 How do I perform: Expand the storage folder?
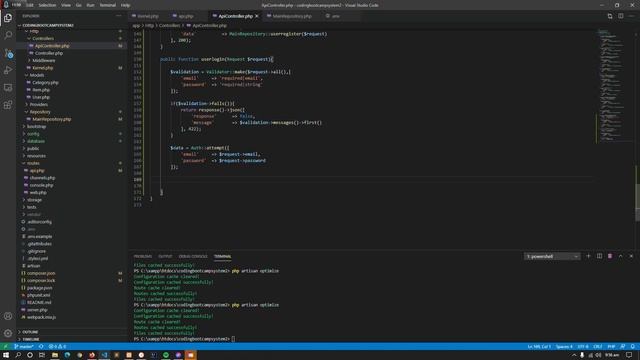point(34,200)
